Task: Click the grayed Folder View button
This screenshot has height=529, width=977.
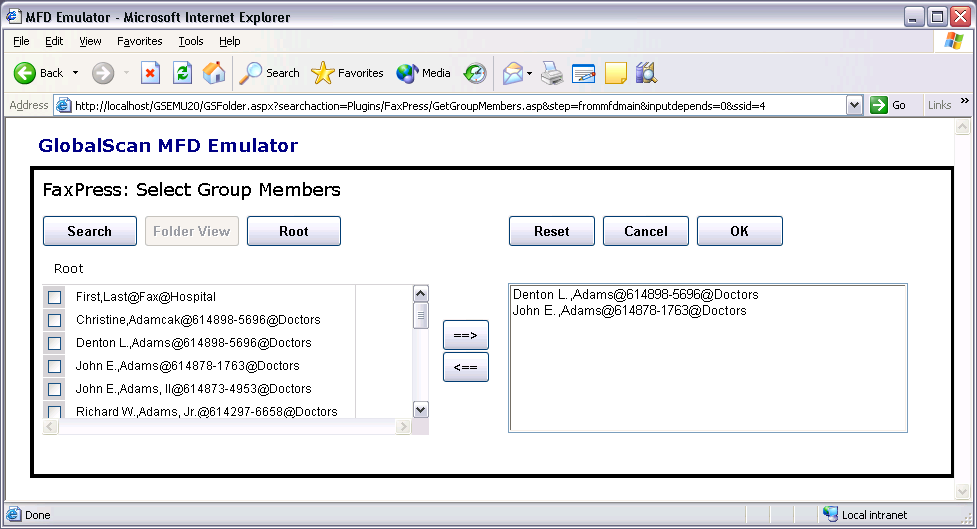Action: point(192,231)
